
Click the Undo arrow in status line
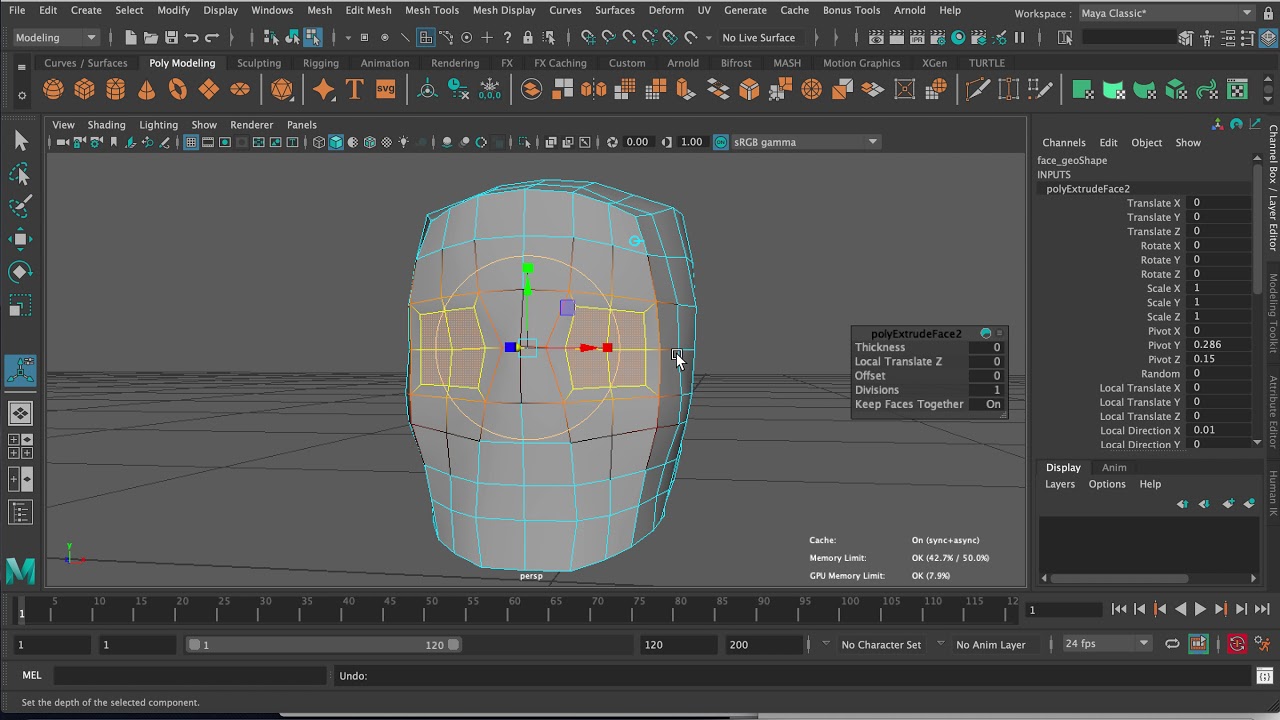pos(192,38)
